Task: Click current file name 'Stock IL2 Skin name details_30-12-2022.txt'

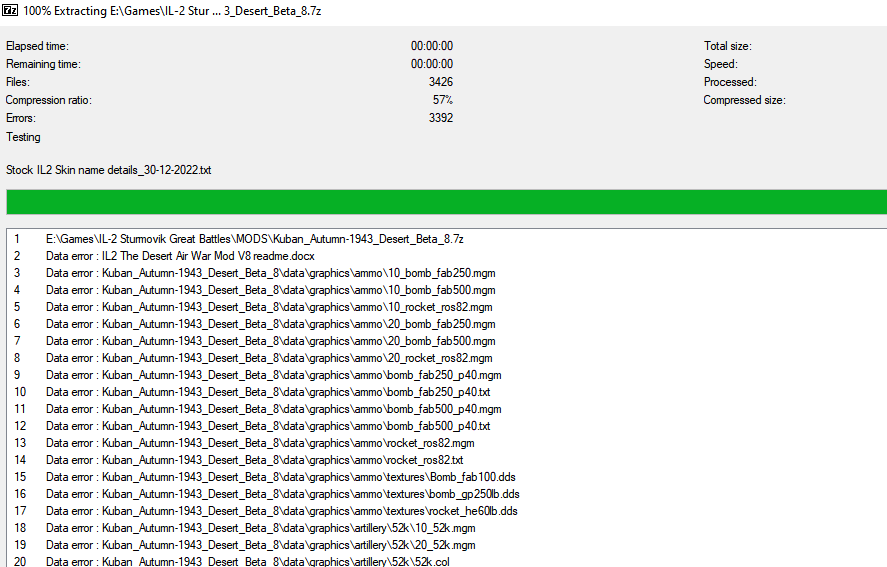Action: pyautogui.click(x=109, y=170)
